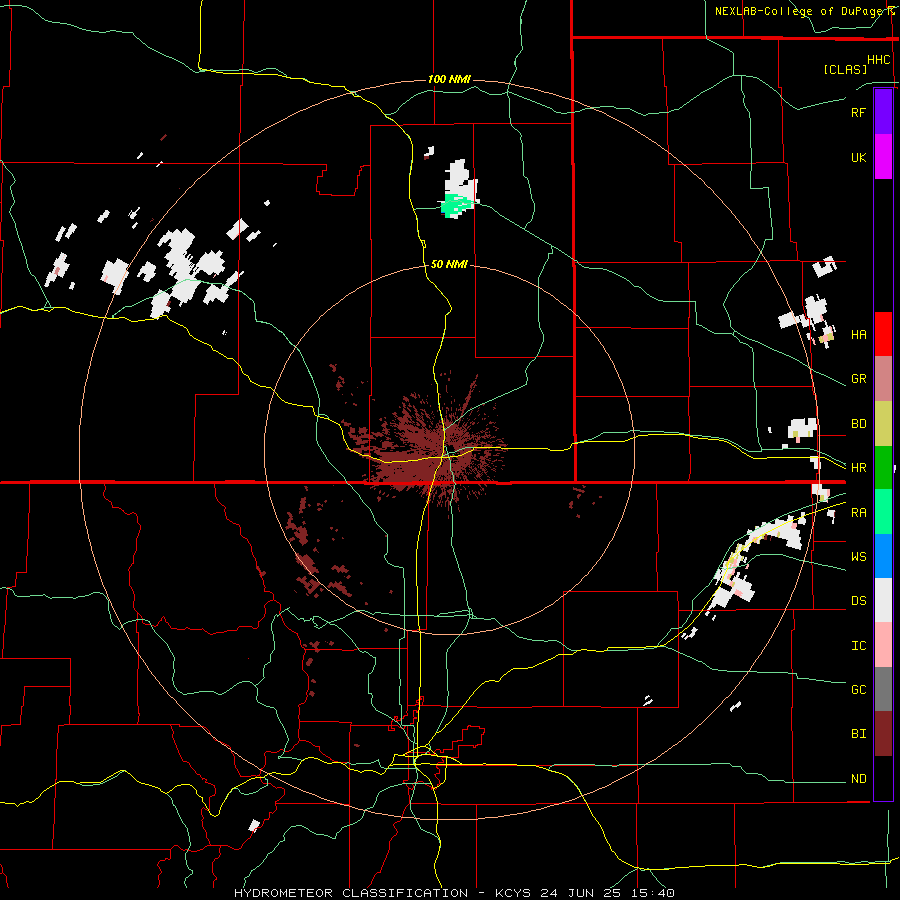Click the DS white legend swatch
This screenshot has height=900, width=900.
point(883,600)
